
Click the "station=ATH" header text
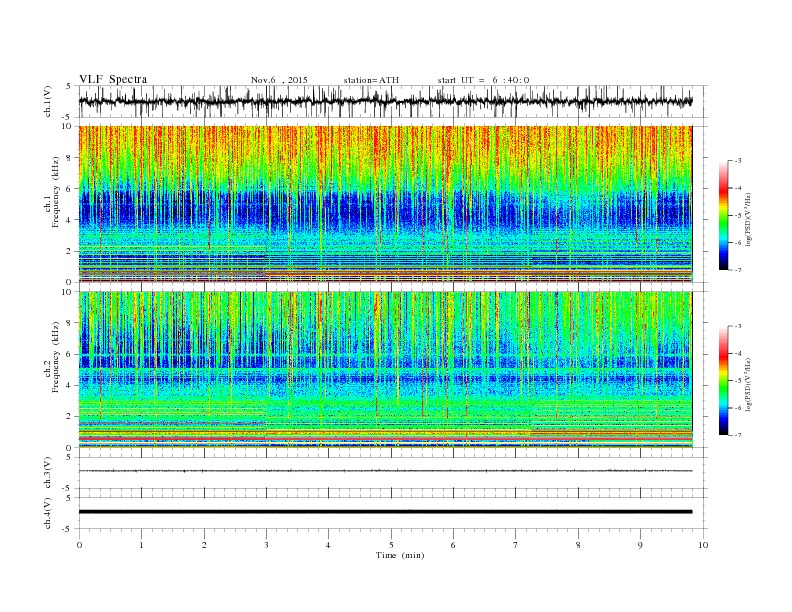[371, 80]
